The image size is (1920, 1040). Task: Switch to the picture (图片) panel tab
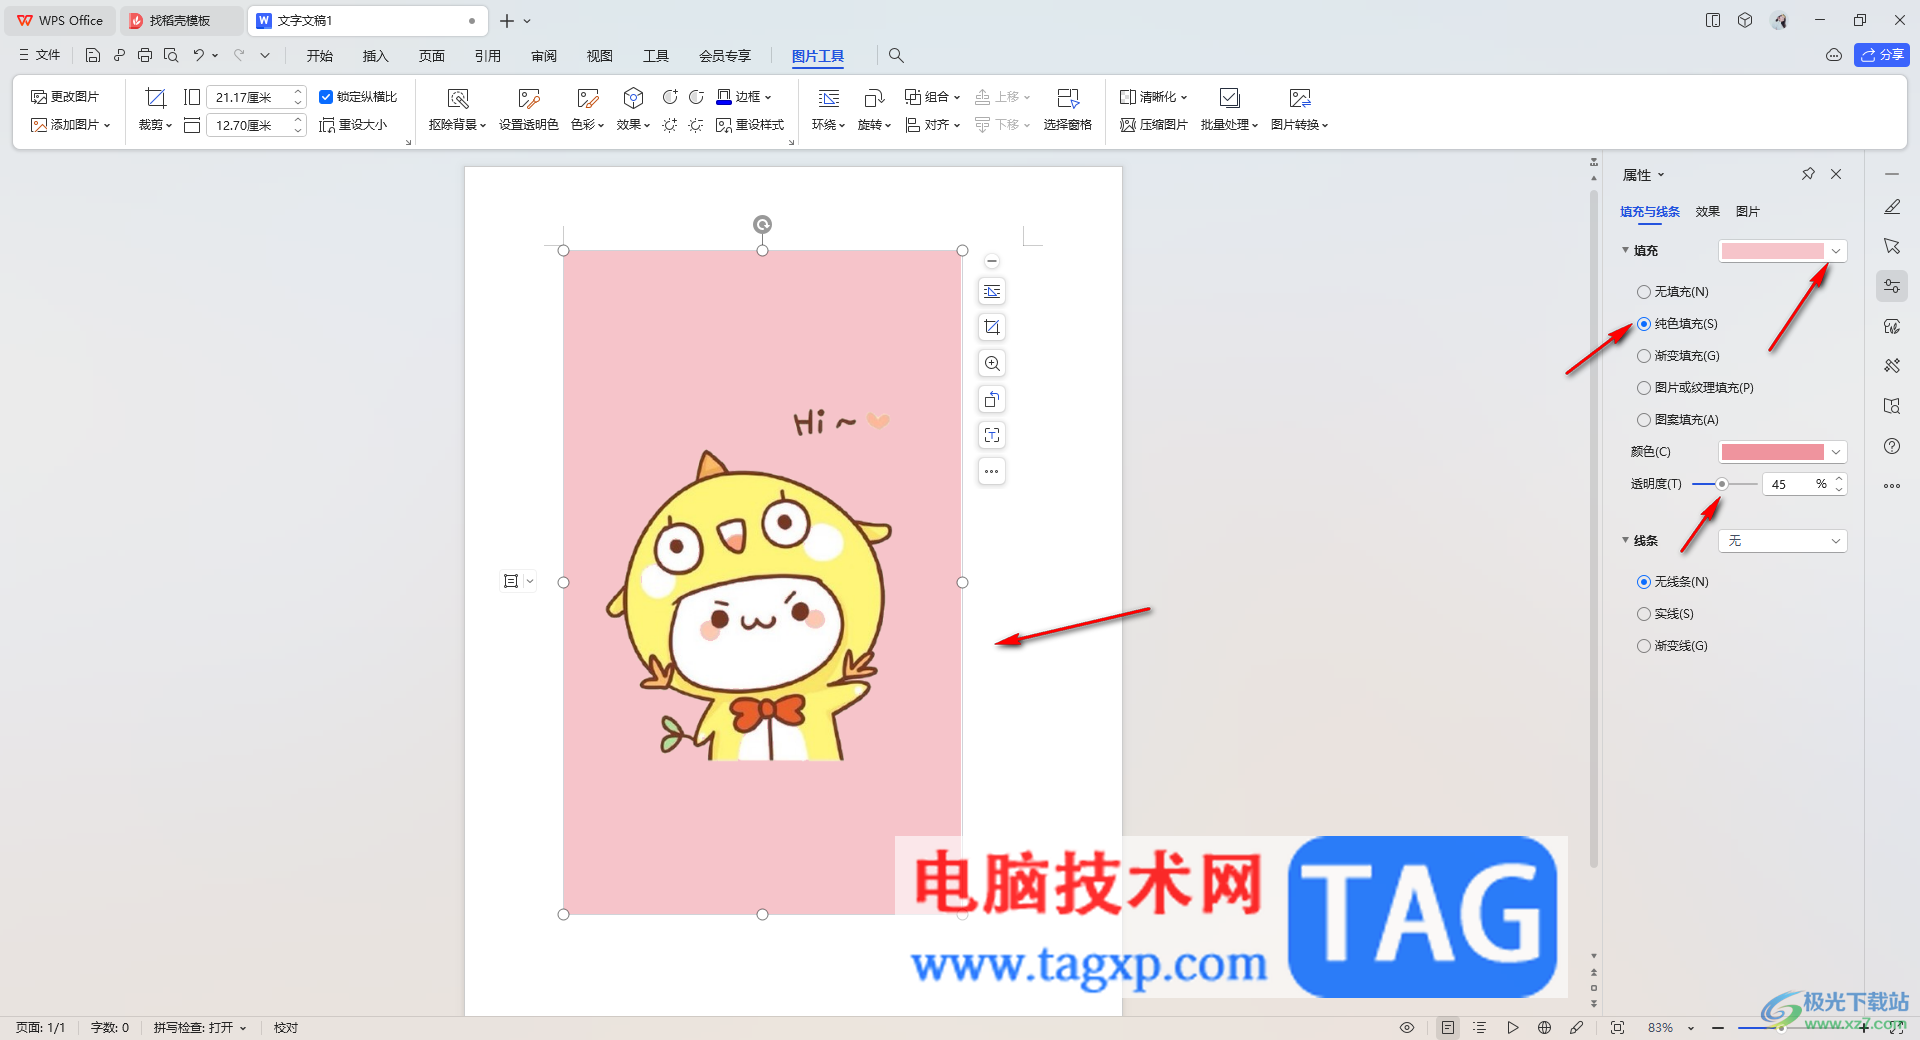[1747, 212]
